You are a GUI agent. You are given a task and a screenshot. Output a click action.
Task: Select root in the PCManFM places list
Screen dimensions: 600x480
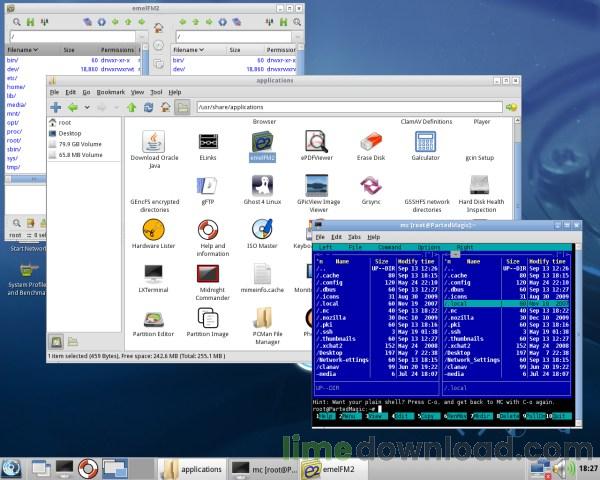(65, 122)
